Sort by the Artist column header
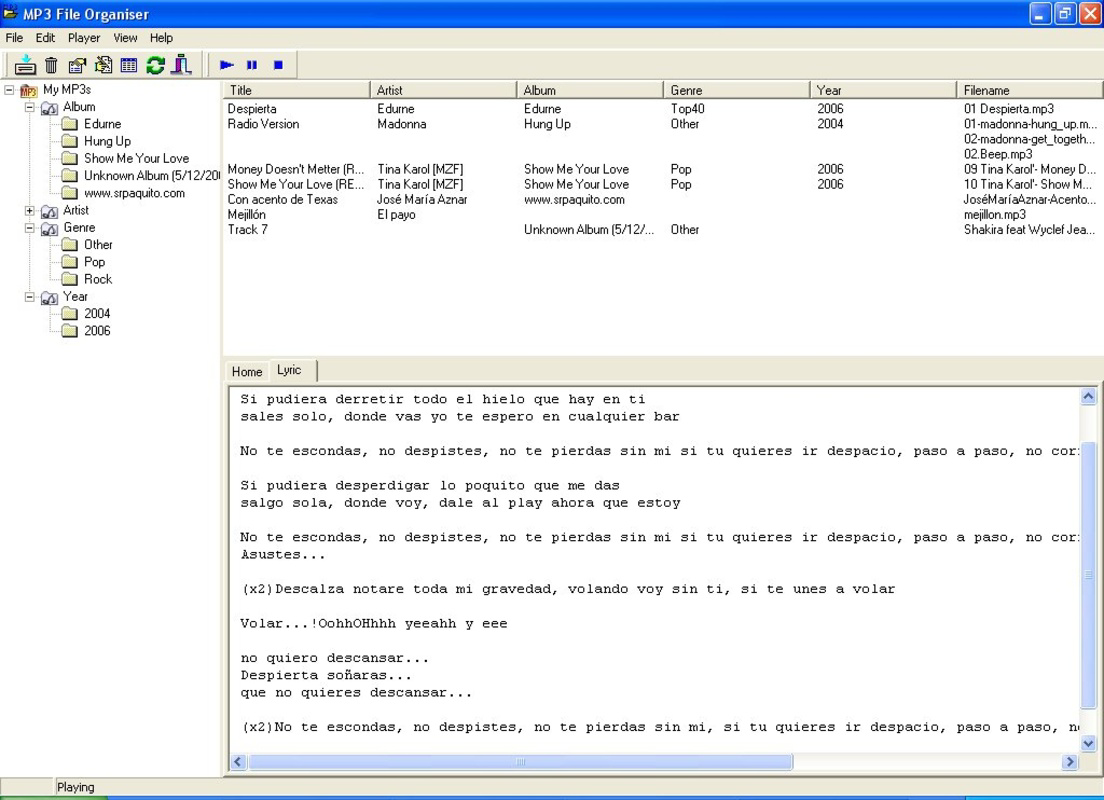 [x=444, y=90]
